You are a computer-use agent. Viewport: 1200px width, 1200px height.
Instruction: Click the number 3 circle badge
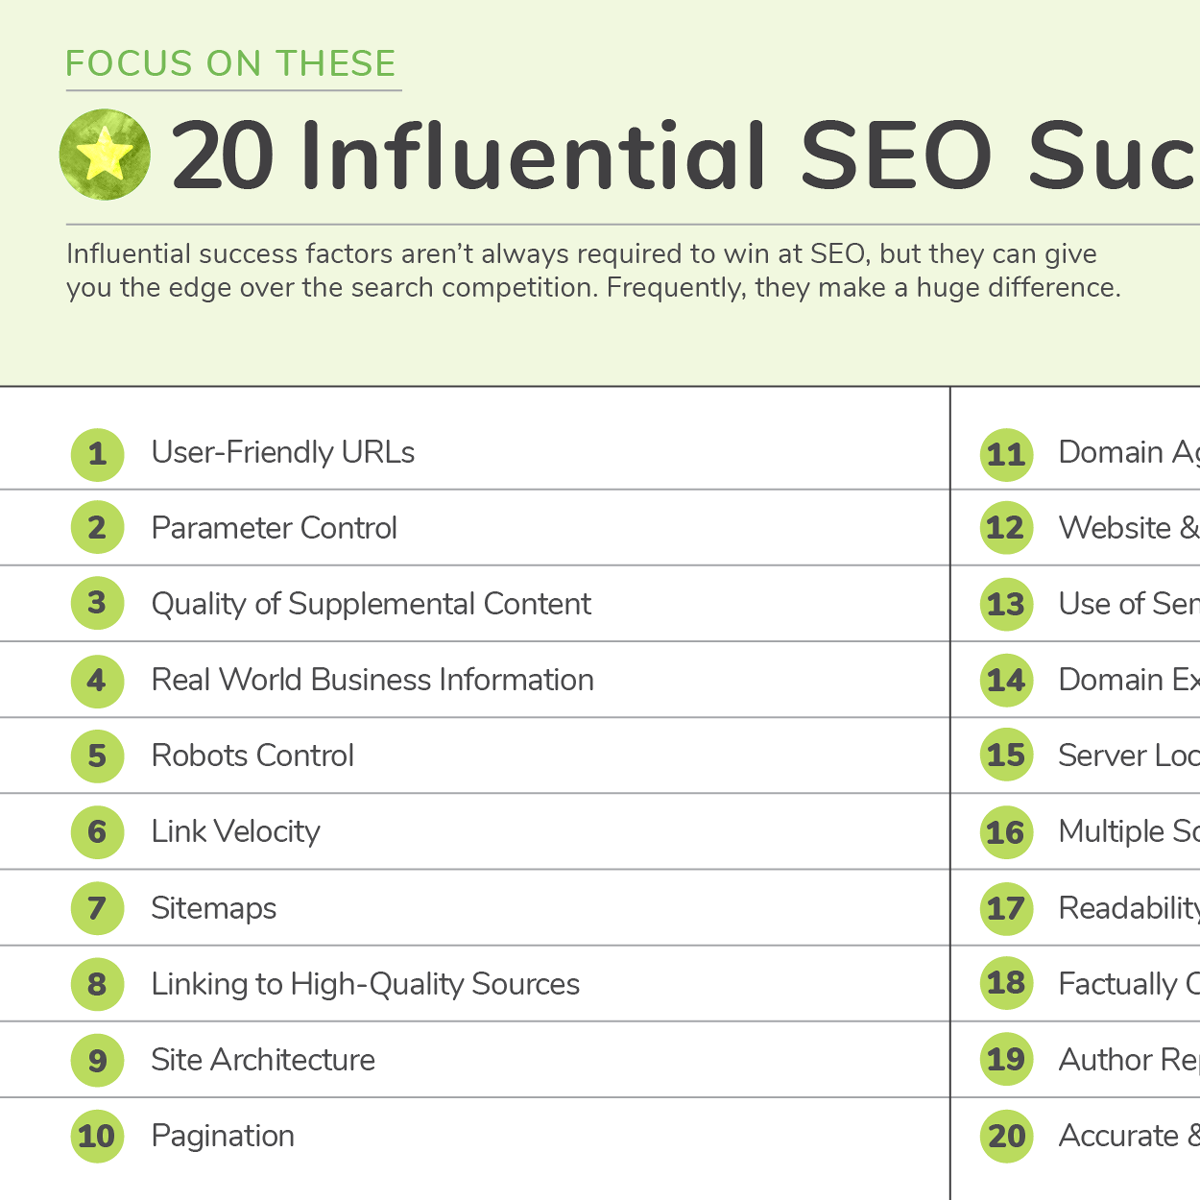[97, 604]
